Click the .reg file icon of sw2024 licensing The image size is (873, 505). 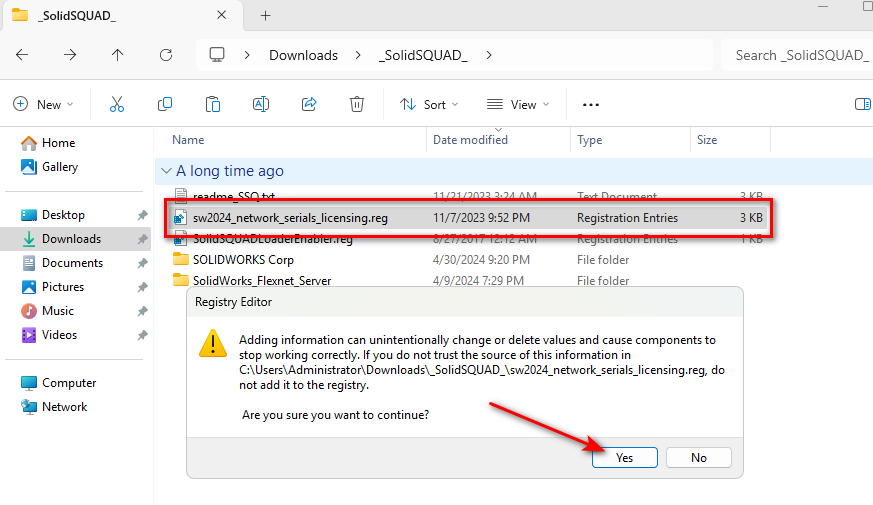(x=180, y=218)
